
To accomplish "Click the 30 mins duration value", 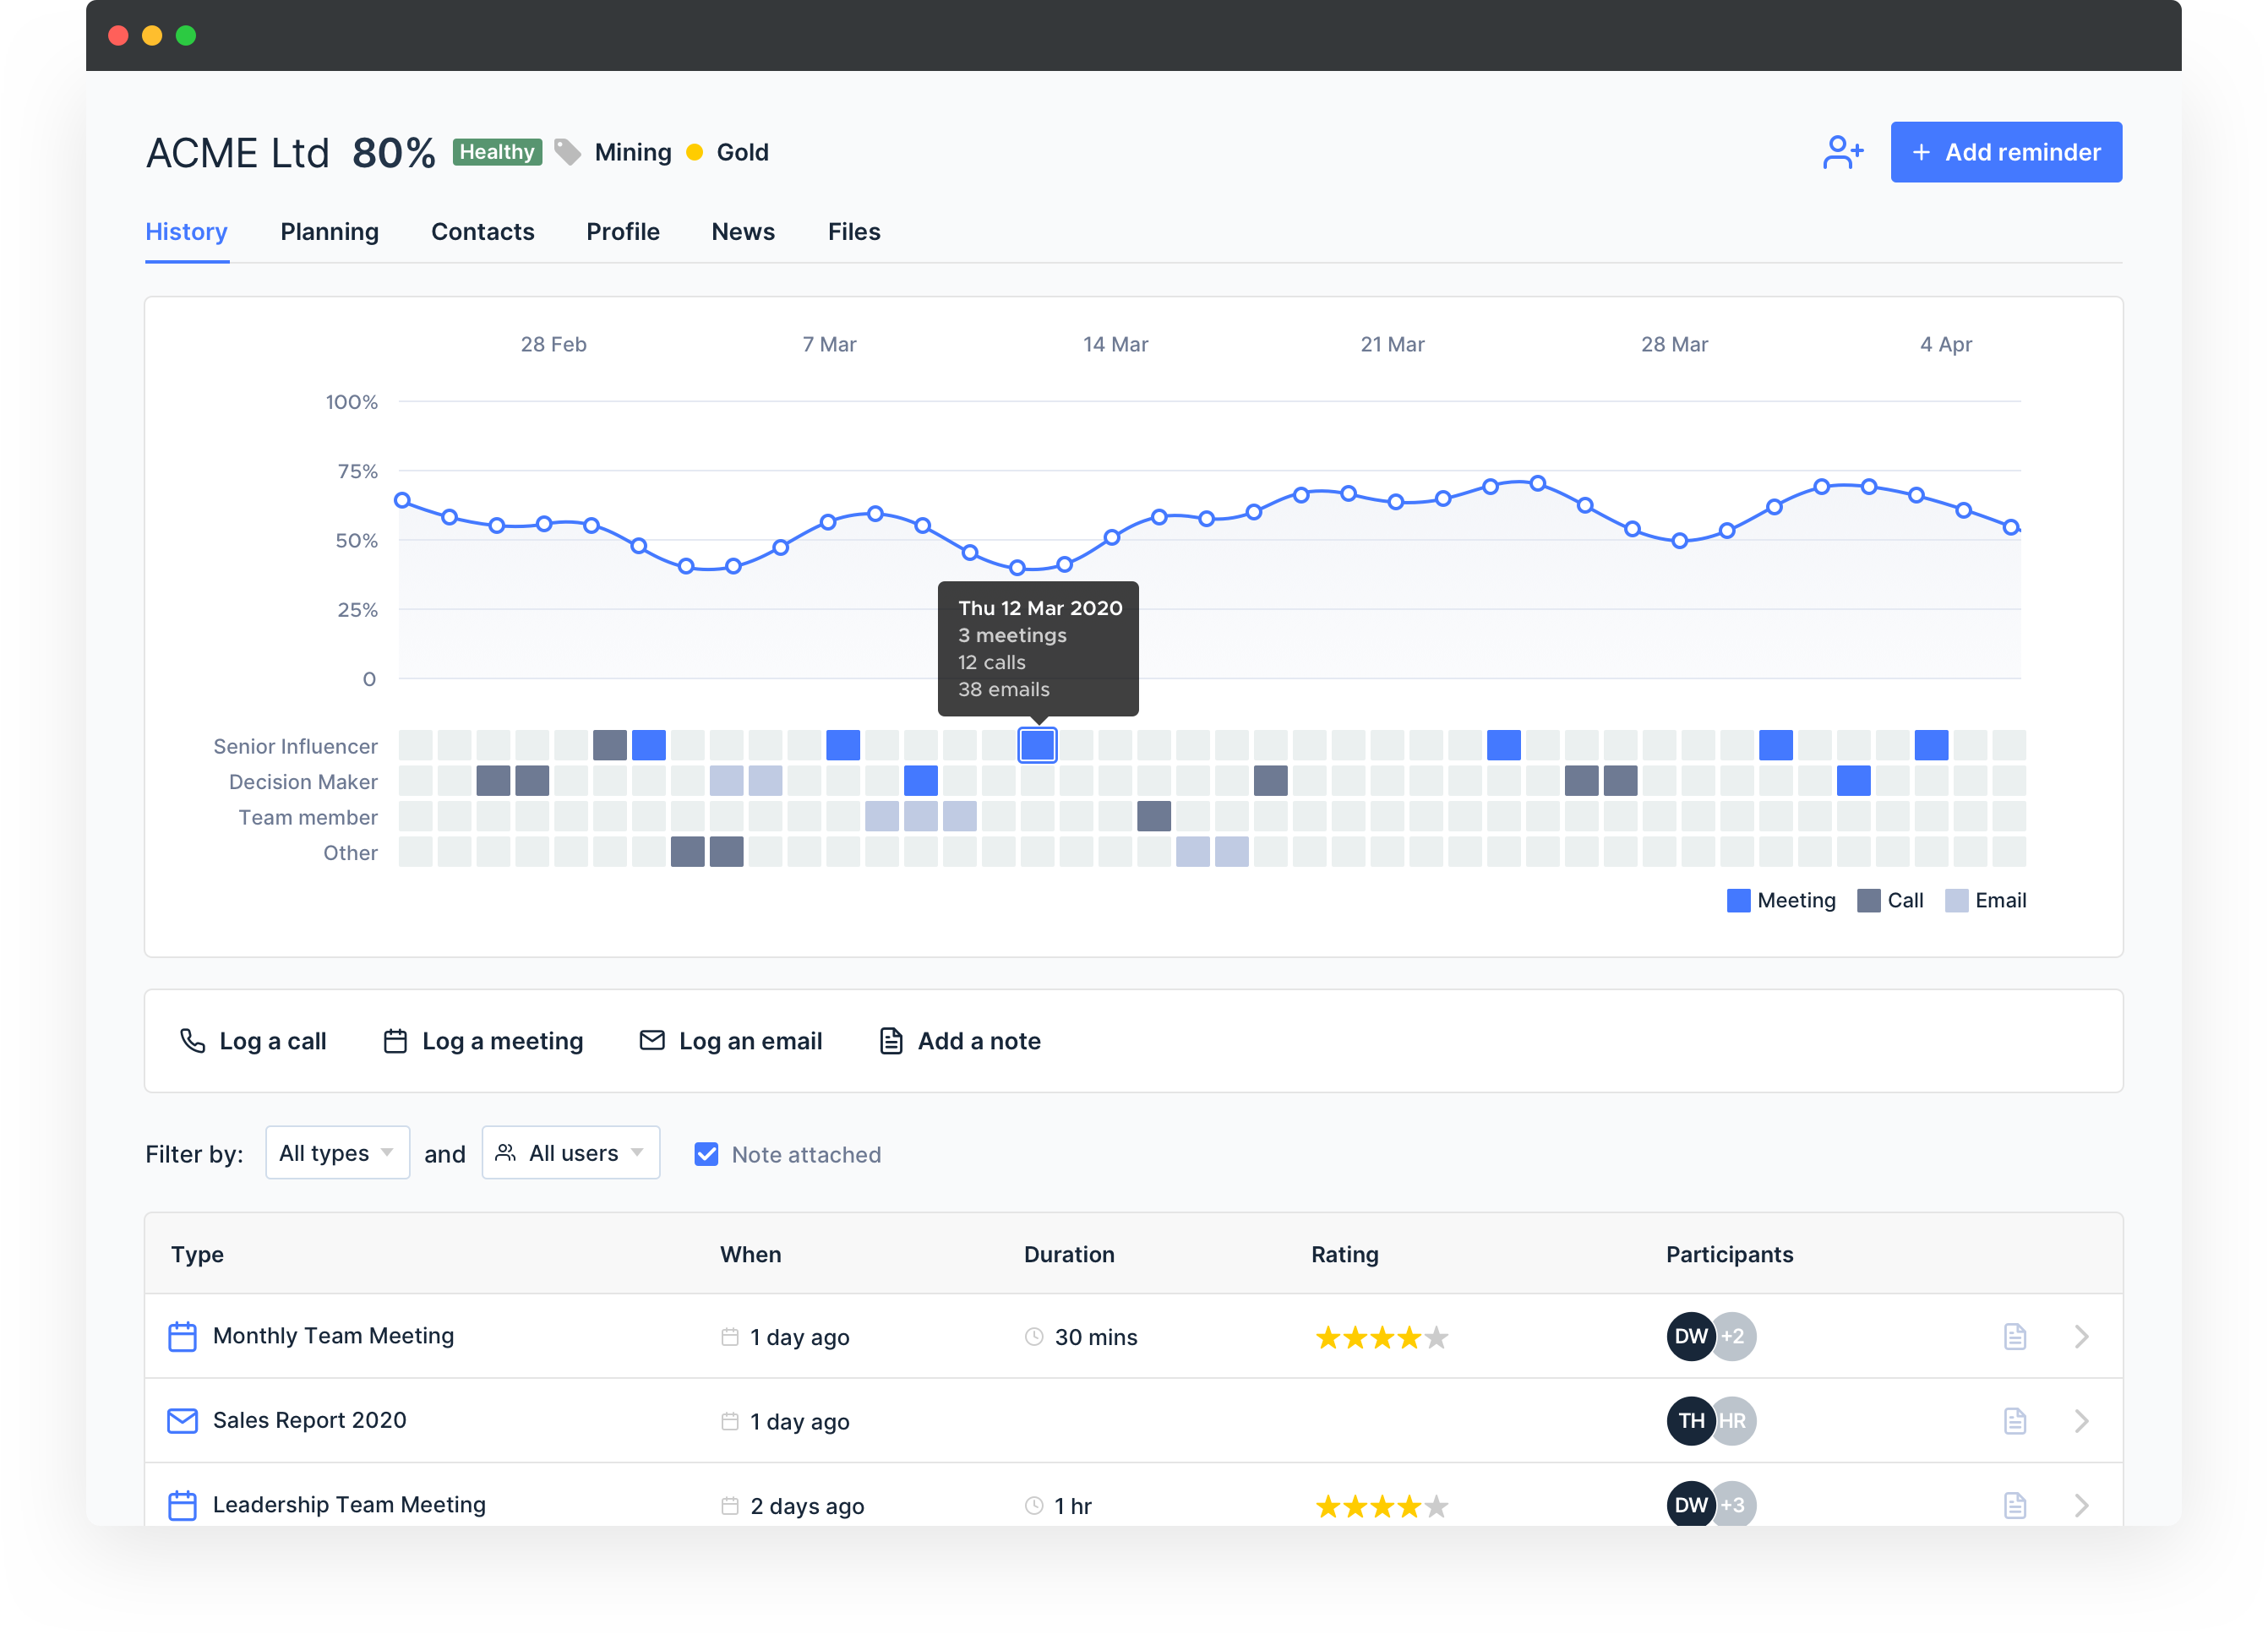I will (1096, 1337).
